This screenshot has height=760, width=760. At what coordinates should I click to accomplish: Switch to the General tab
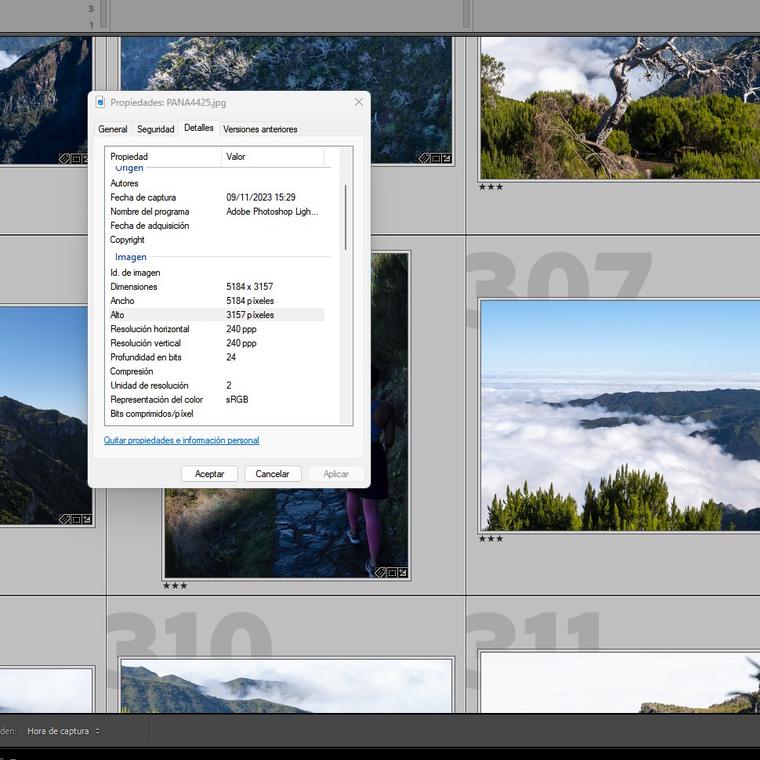(x=112, y=129)
